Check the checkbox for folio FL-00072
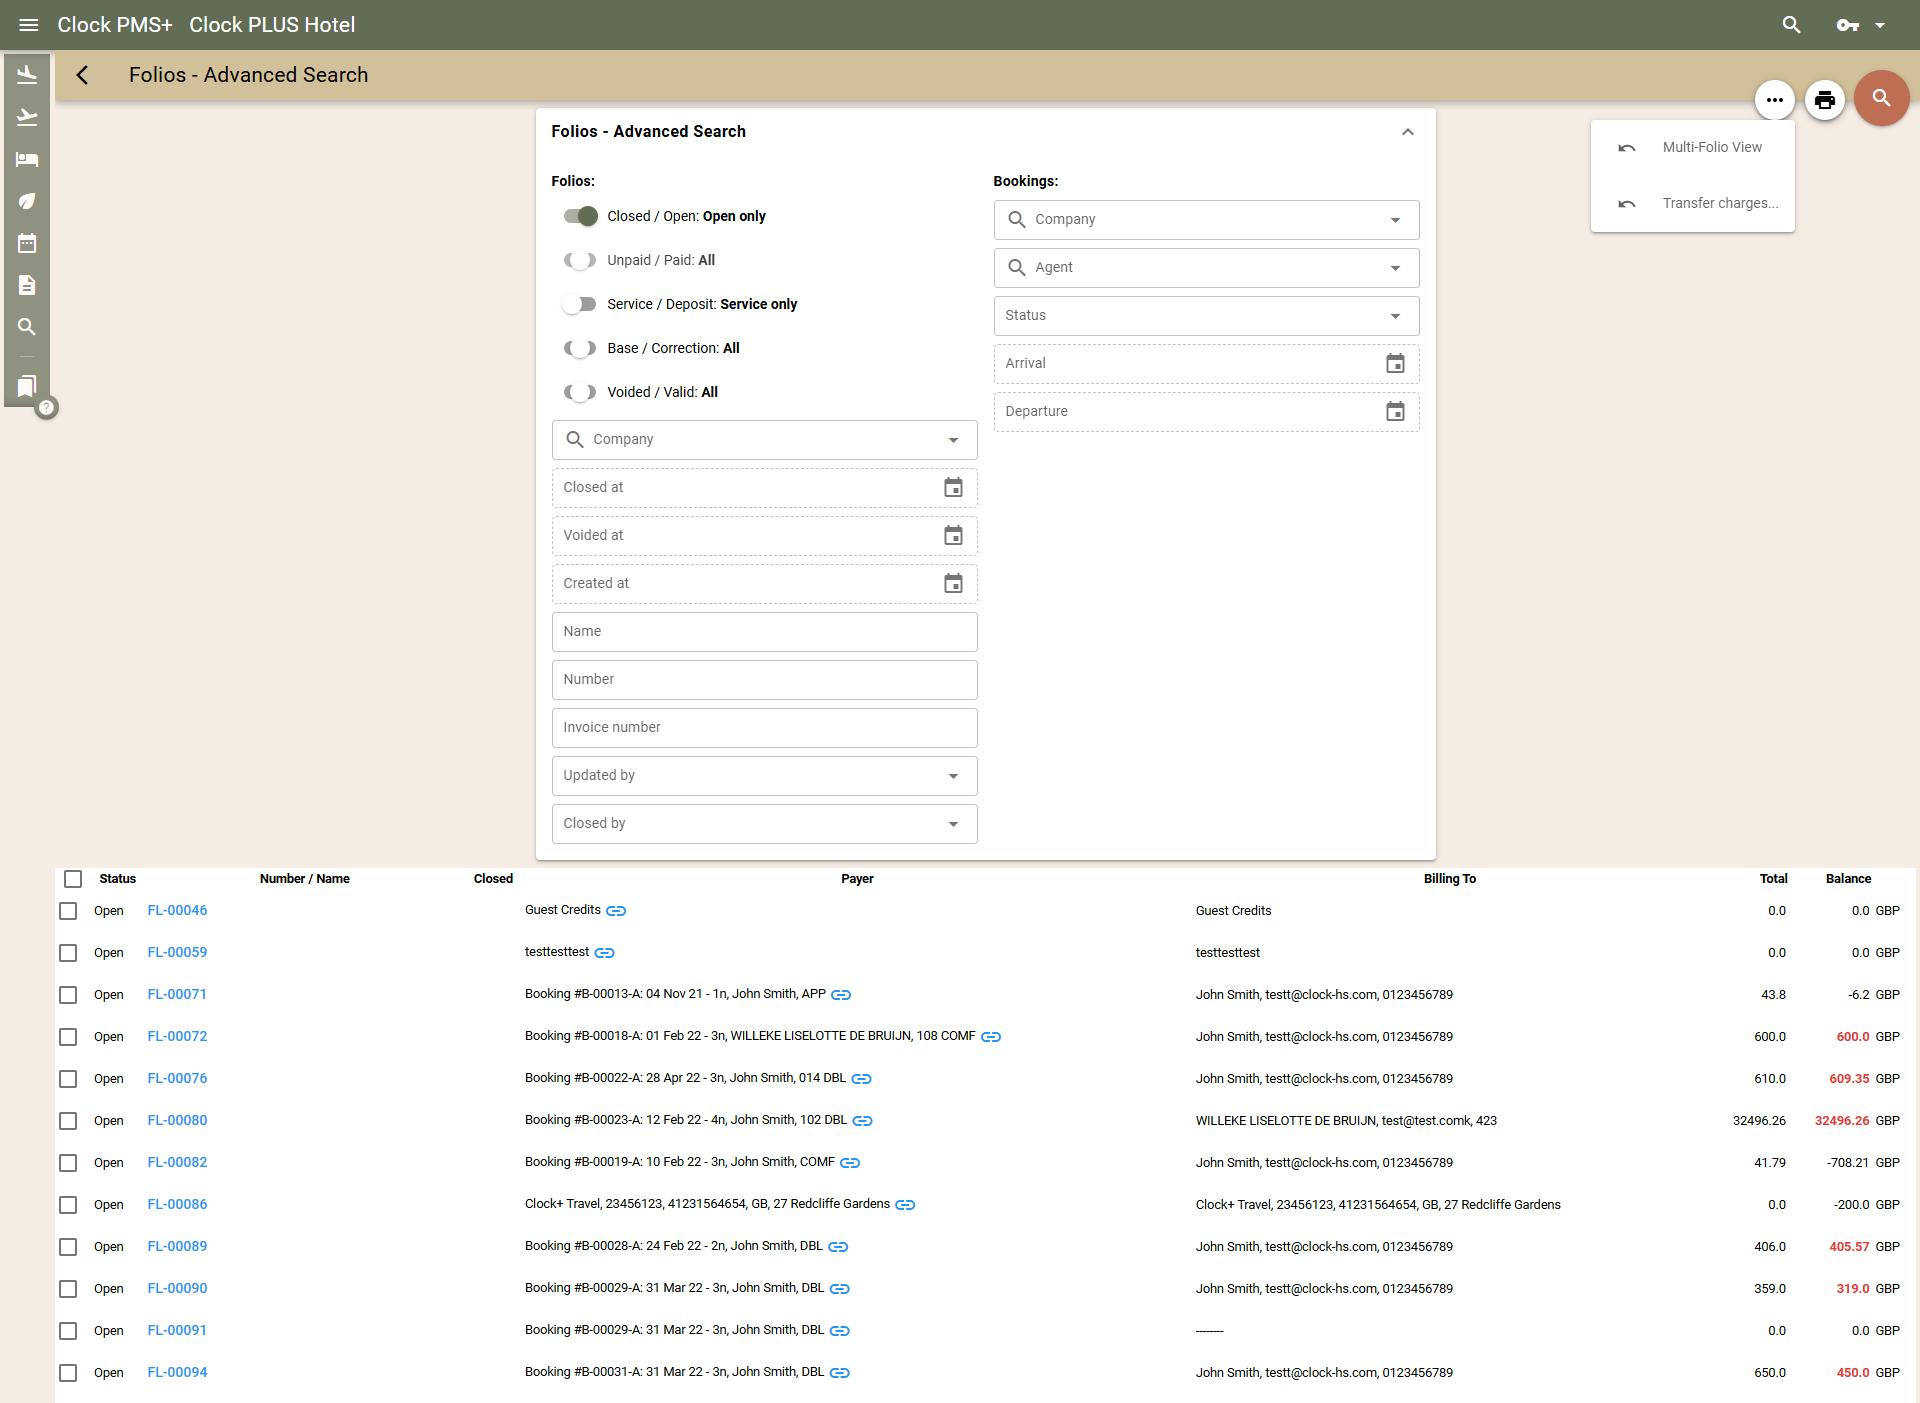 click(68, 1037)
